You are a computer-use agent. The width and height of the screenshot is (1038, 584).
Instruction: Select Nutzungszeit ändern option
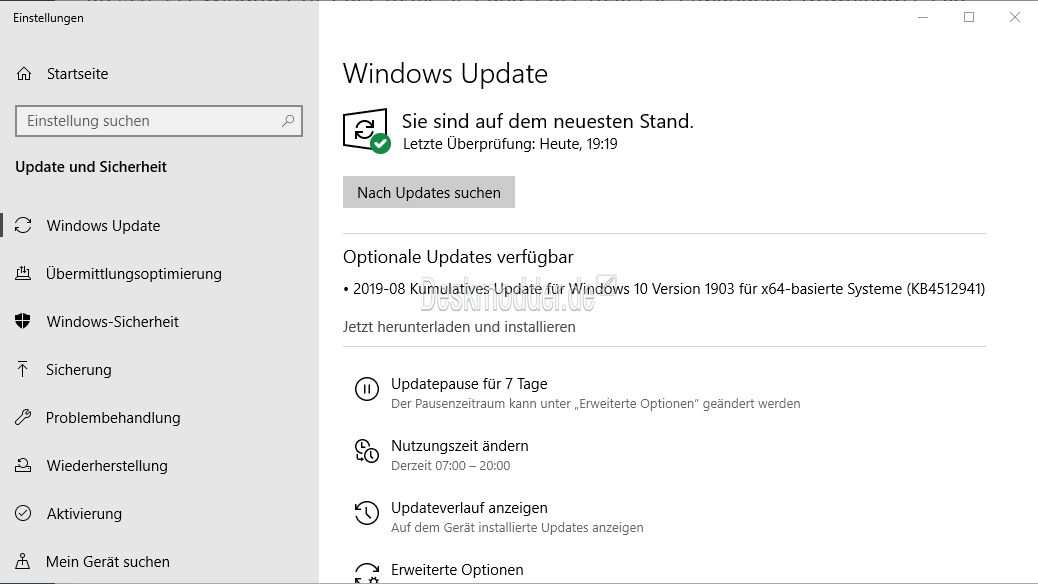[459, 446]
